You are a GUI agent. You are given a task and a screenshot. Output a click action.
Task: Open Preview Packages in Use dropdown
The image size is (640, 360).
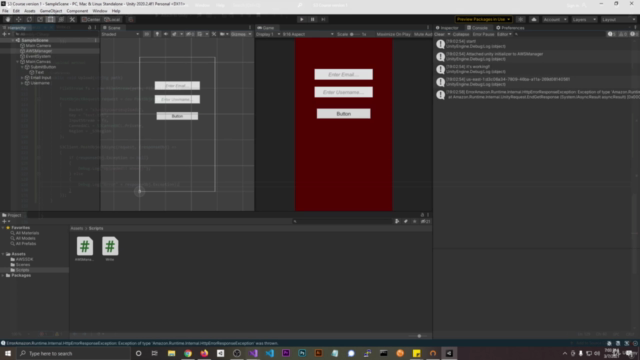pos(483,19)
